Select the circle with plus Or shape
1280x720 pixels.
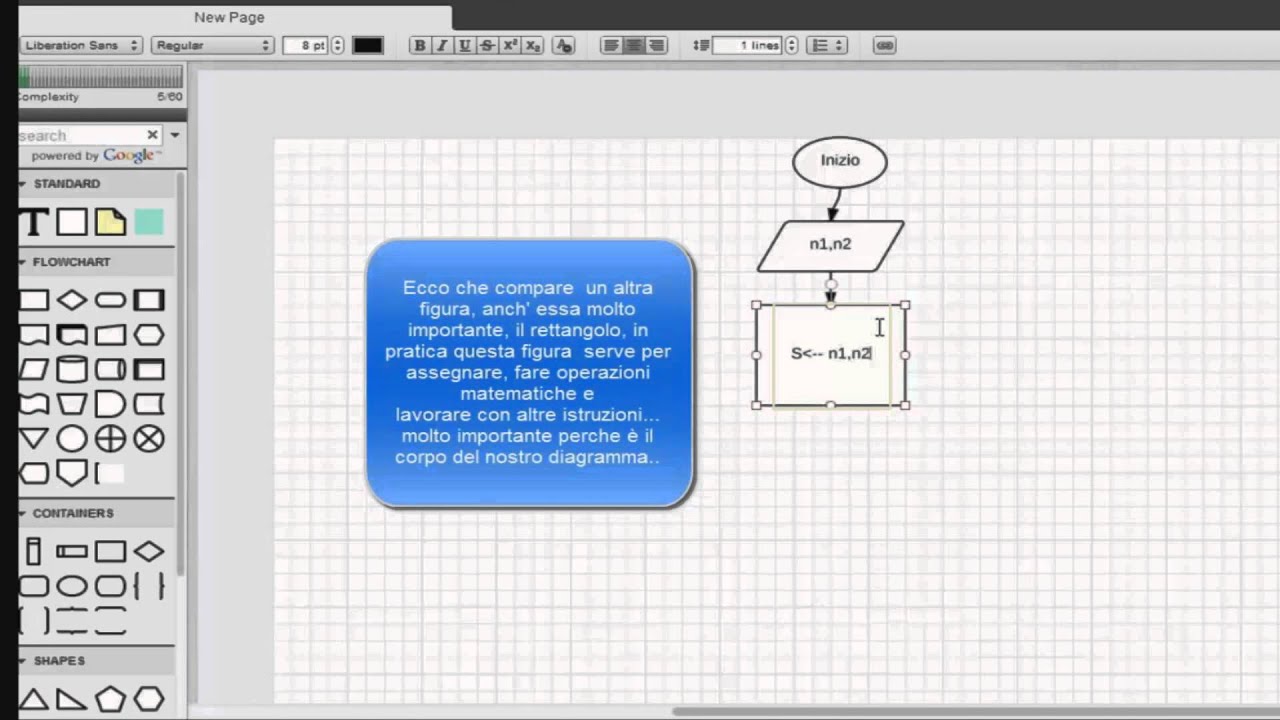110,438
